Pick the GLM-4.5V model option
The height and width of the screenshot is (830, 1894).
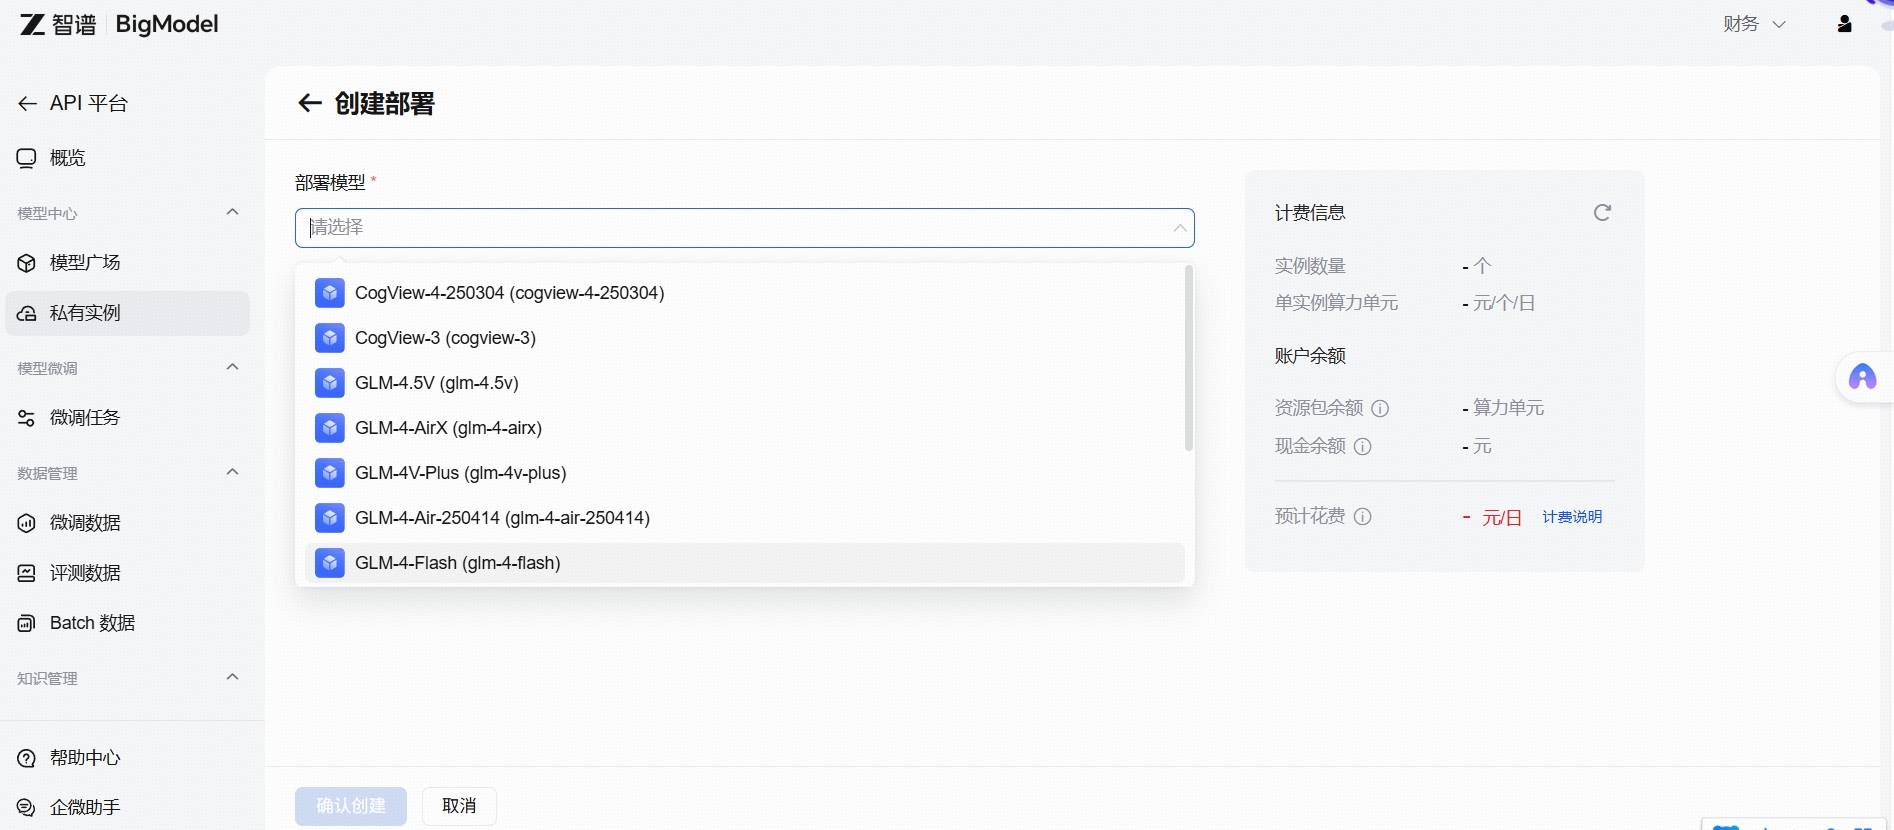tap(436, 383)
